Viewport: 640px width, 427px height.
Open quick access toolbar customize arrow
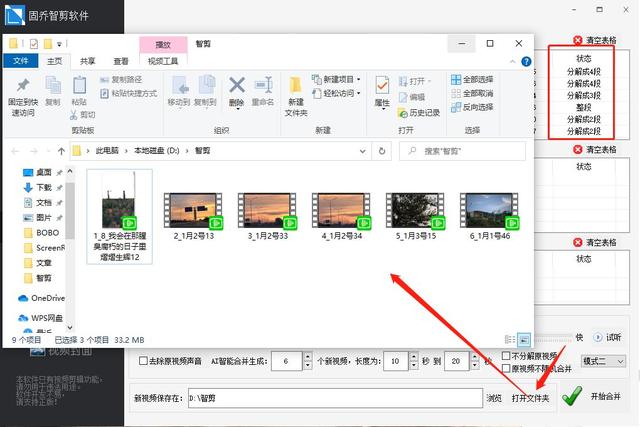coord(59,44)
